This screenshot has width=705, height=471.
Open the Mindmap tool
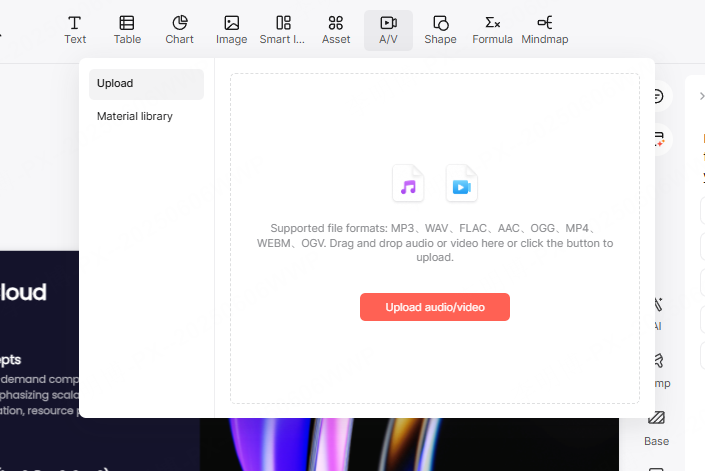pyautogui.click(x=544, y=30)
